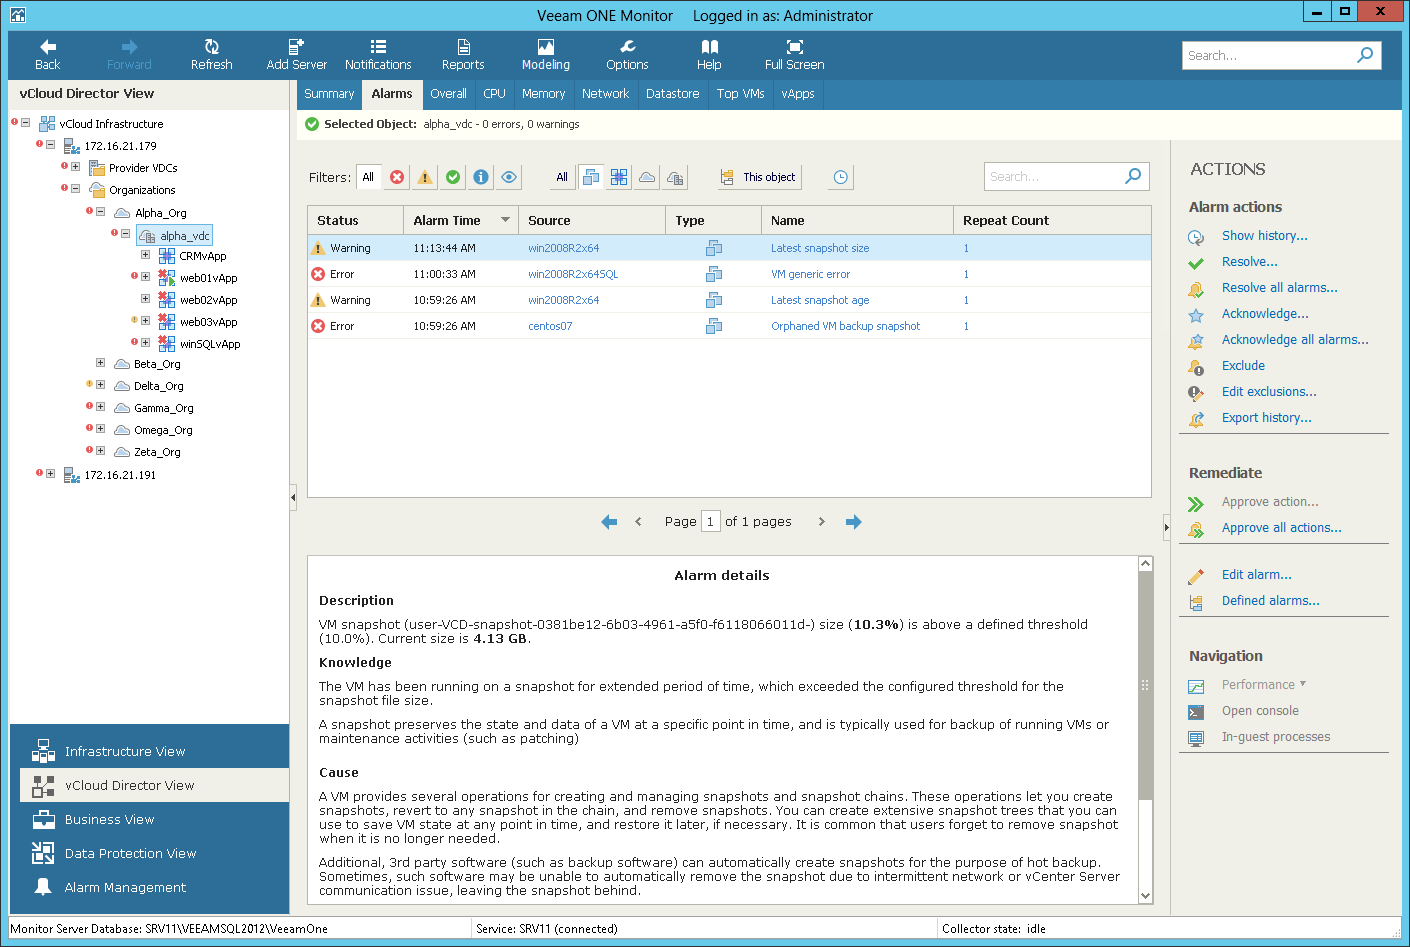This screenshot has width=1410, height=947.
Task: Click the alarm details vertical scrollbar
Action: click(x=1146, y=686)
